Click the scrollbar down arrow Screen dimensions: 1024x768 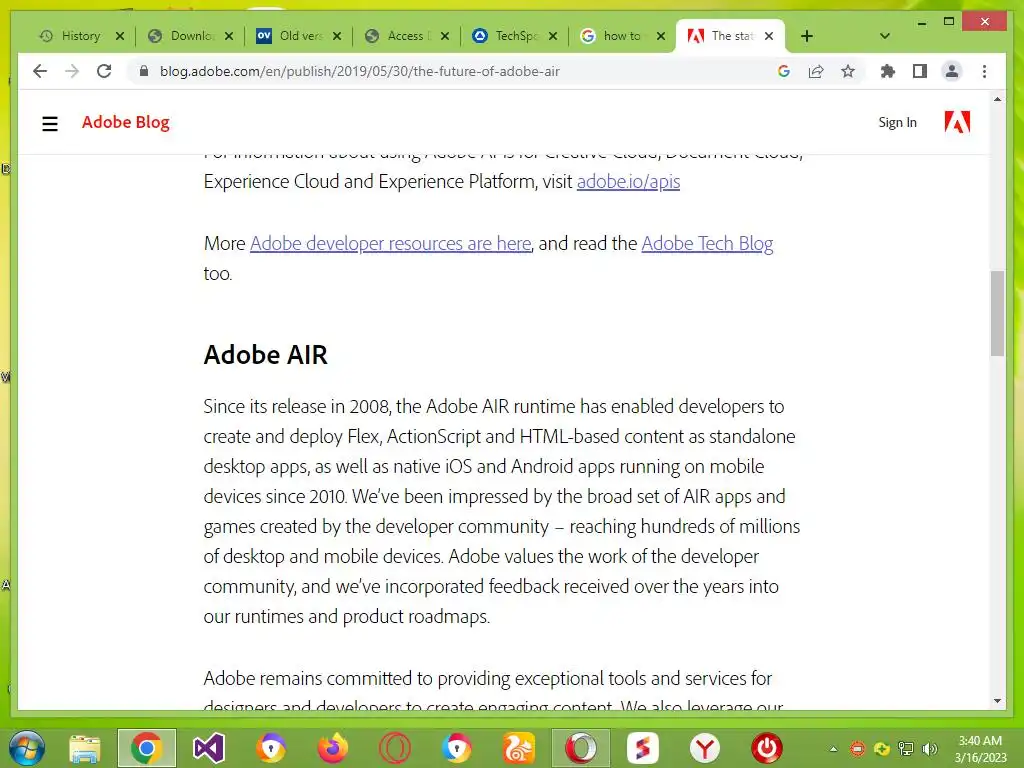click(997, 701)
